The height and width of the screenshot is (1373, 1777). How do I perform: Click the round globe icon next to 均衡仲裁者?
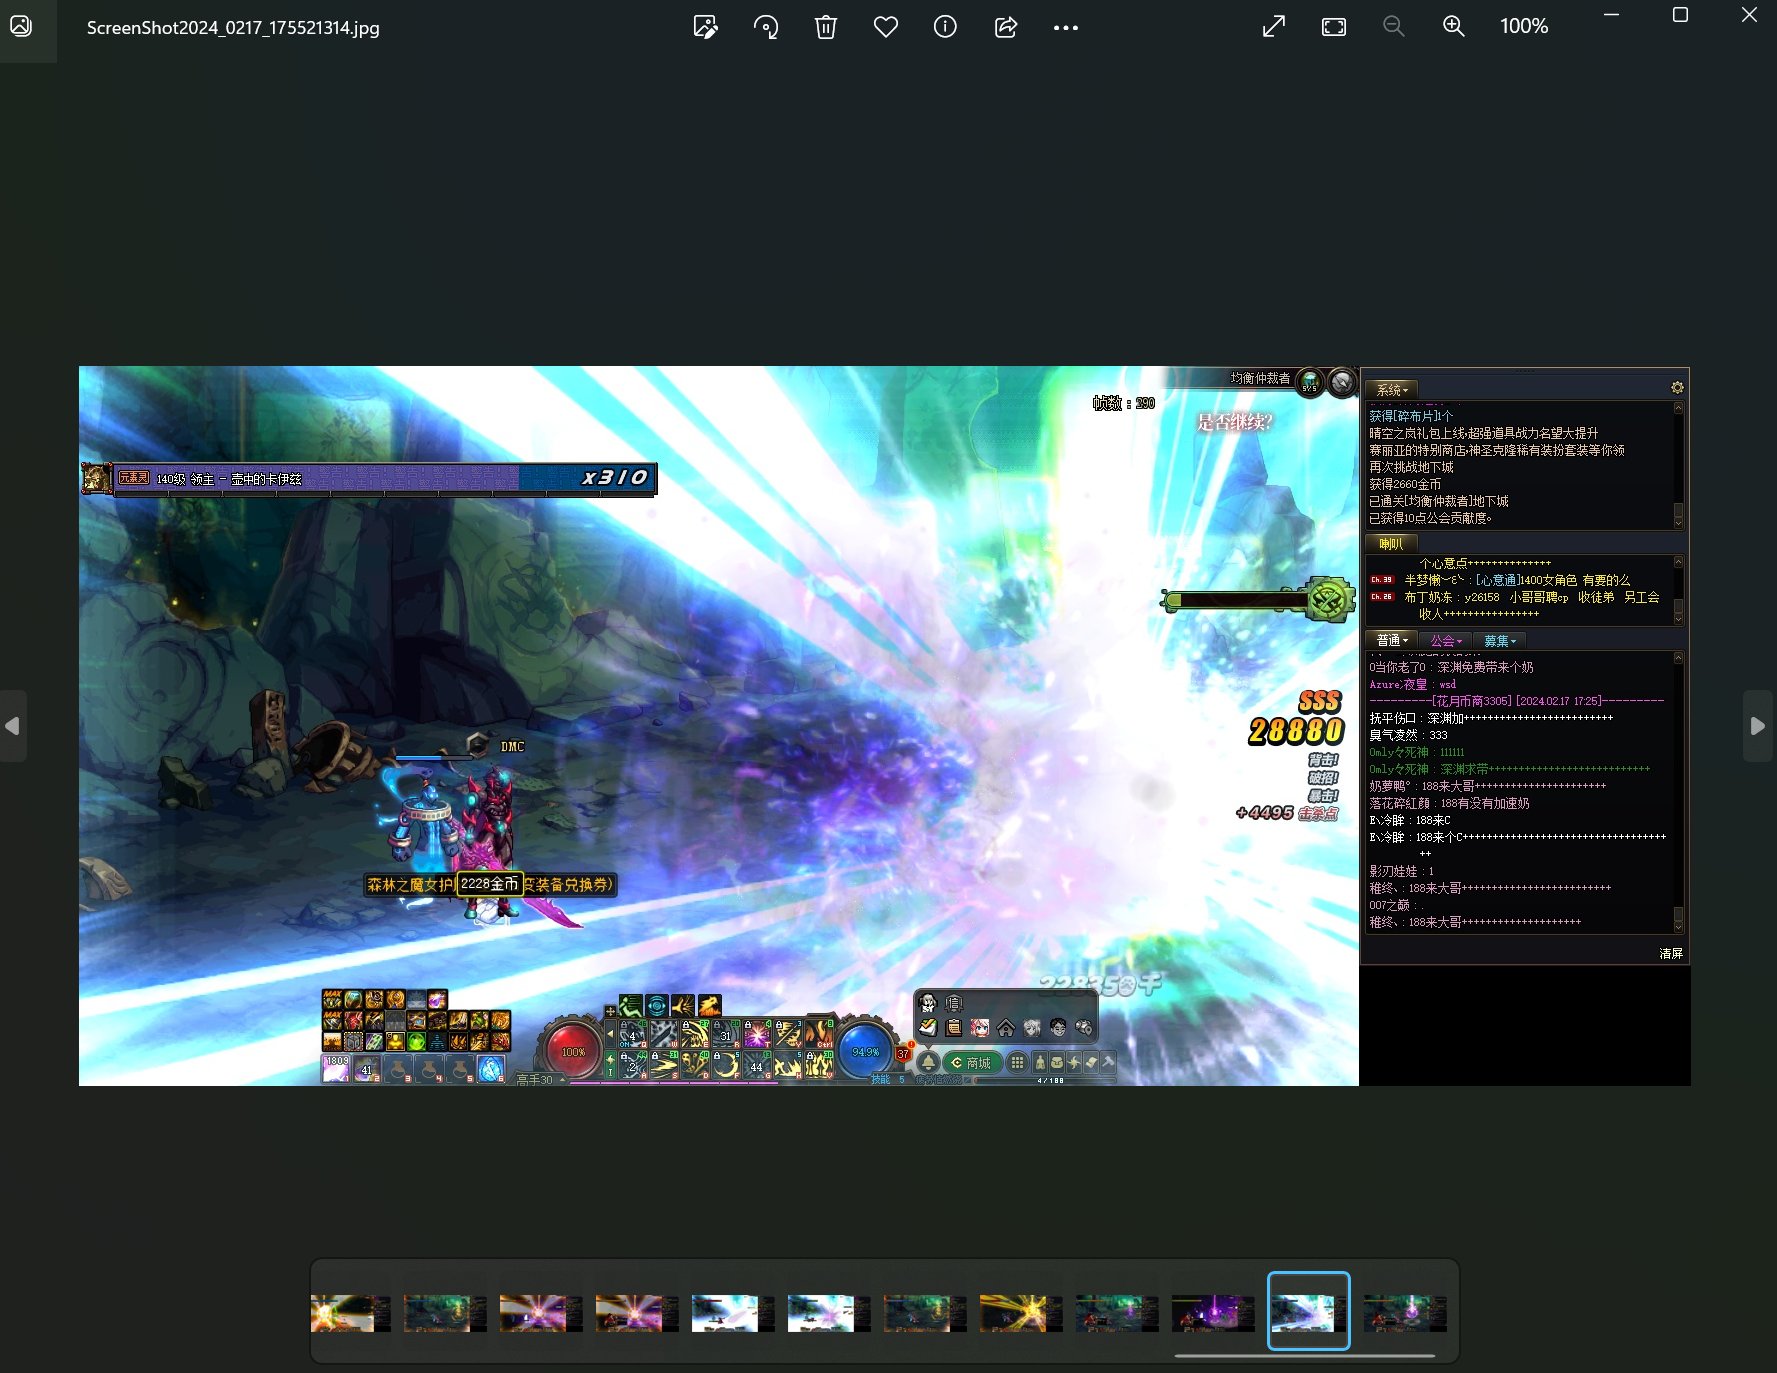click(1310, 381)
